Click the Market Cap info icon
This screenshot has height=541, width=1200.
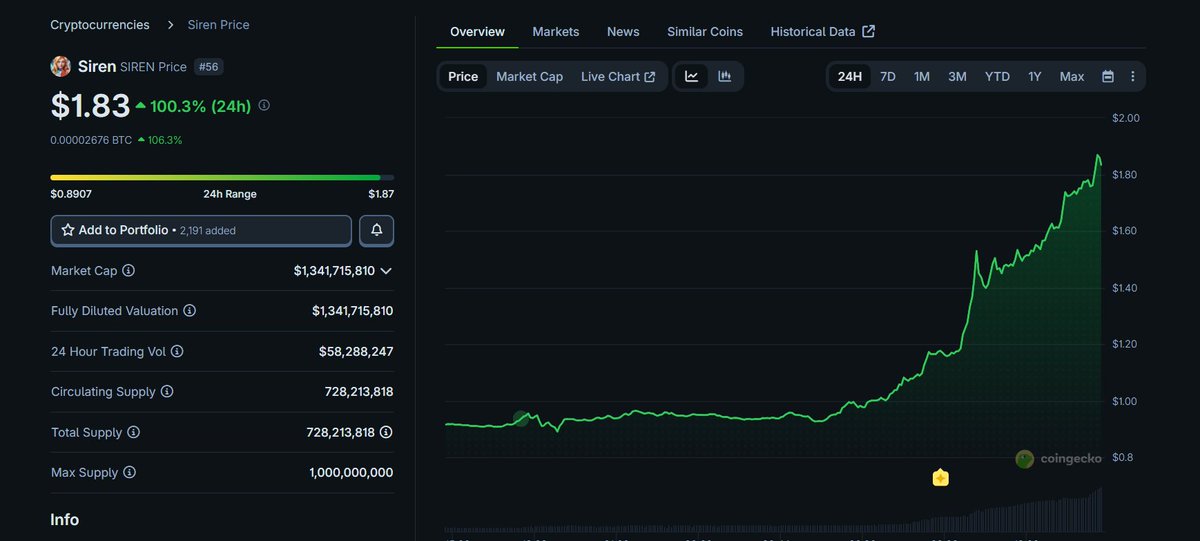tap(128, 270)
